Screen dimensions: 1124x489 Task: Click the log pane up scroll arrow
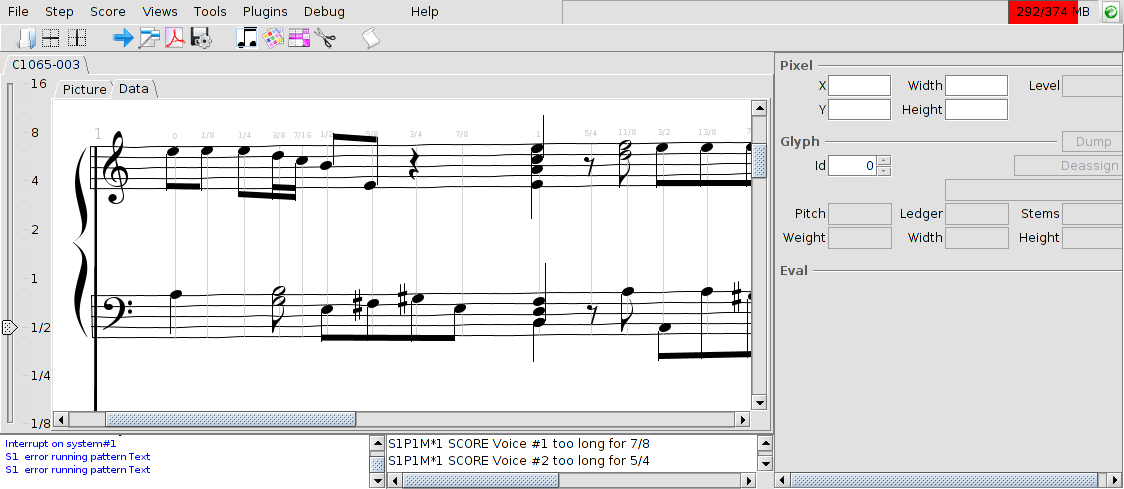tap(377, 444)
